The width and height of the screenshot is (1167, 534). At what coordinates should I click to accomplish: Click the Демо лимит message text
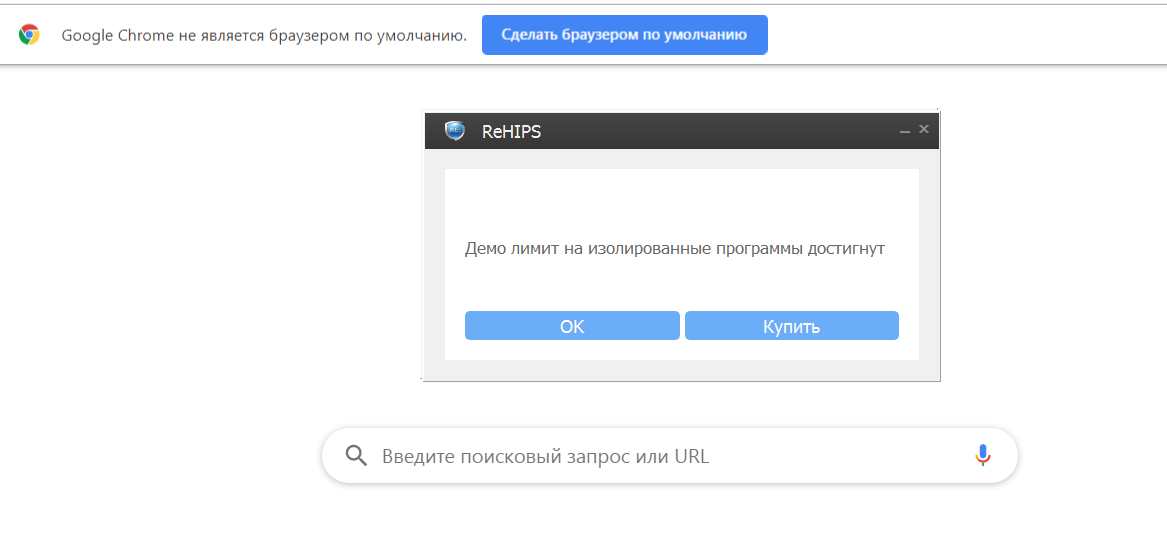pyautogui.click(x=674, y=248)
